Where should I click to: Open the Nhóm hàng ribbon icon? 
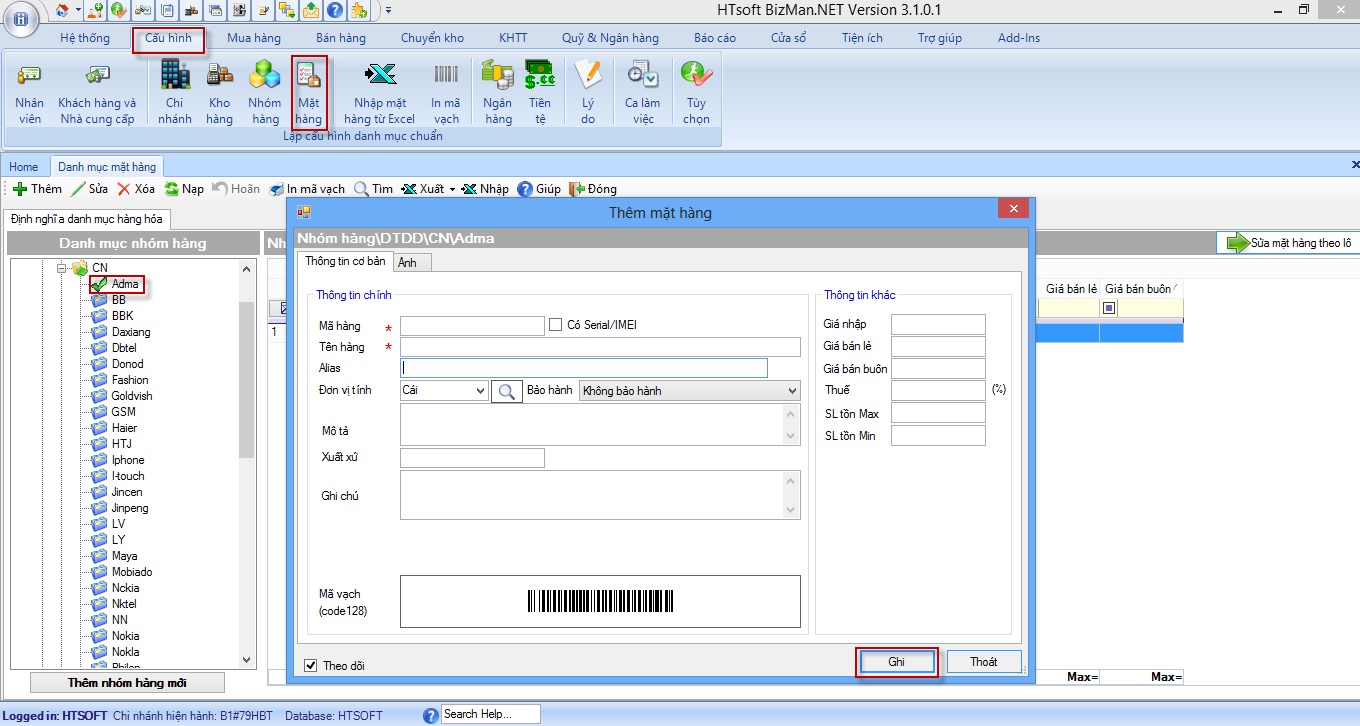[265, 92]
